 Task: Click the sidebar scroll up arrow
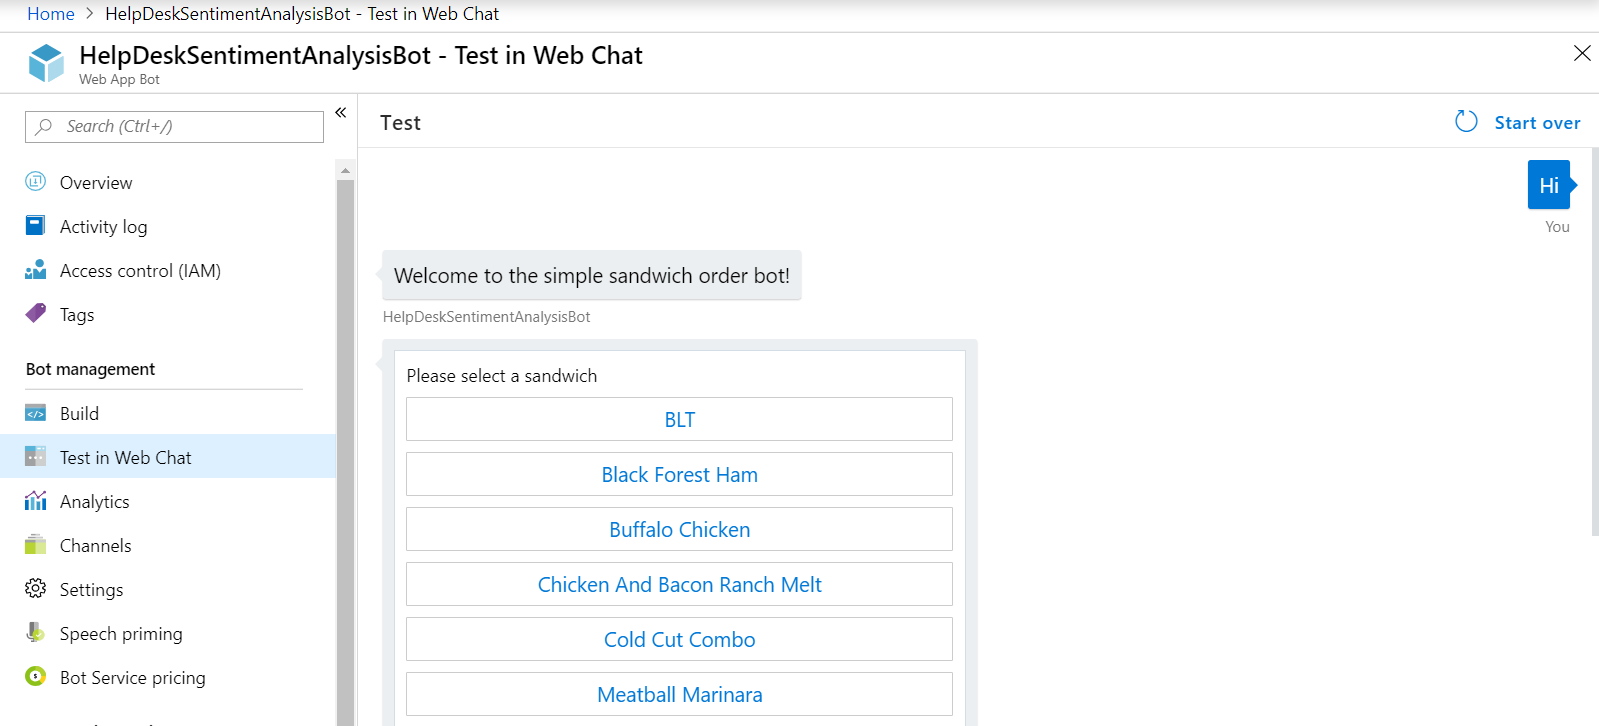[x=346, y=170]
